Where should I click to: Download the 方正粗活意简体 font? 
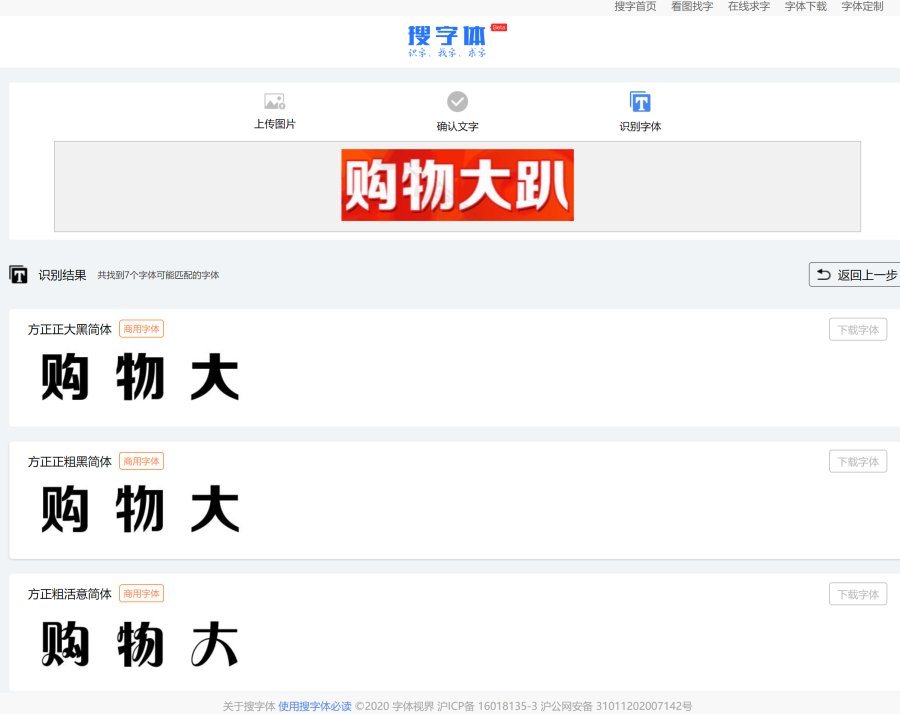pos(857,594)
